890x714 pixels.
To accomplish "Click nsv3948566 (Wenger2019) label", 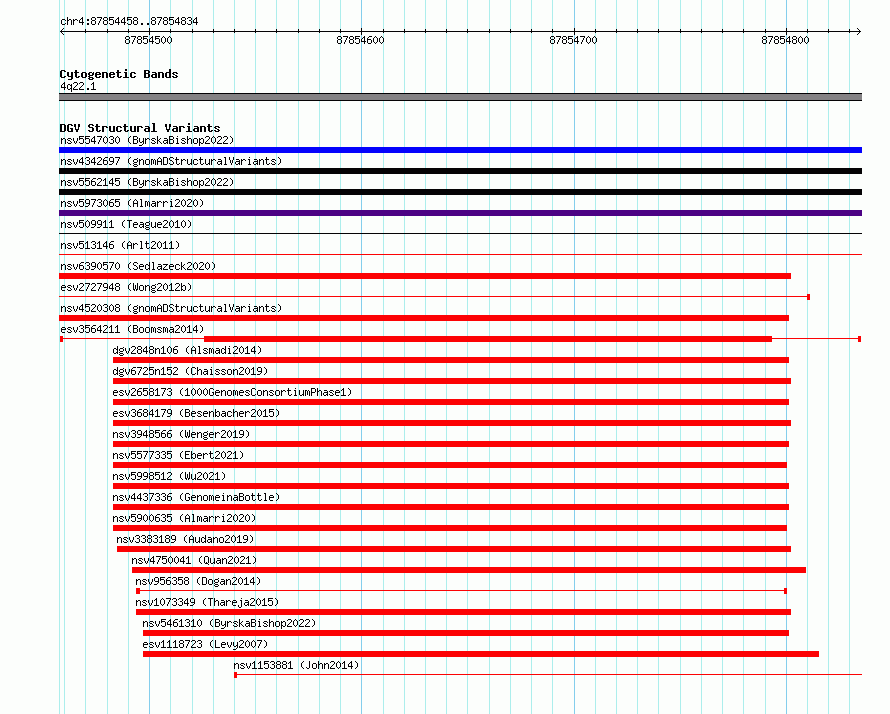I will [x=181, y=434].
